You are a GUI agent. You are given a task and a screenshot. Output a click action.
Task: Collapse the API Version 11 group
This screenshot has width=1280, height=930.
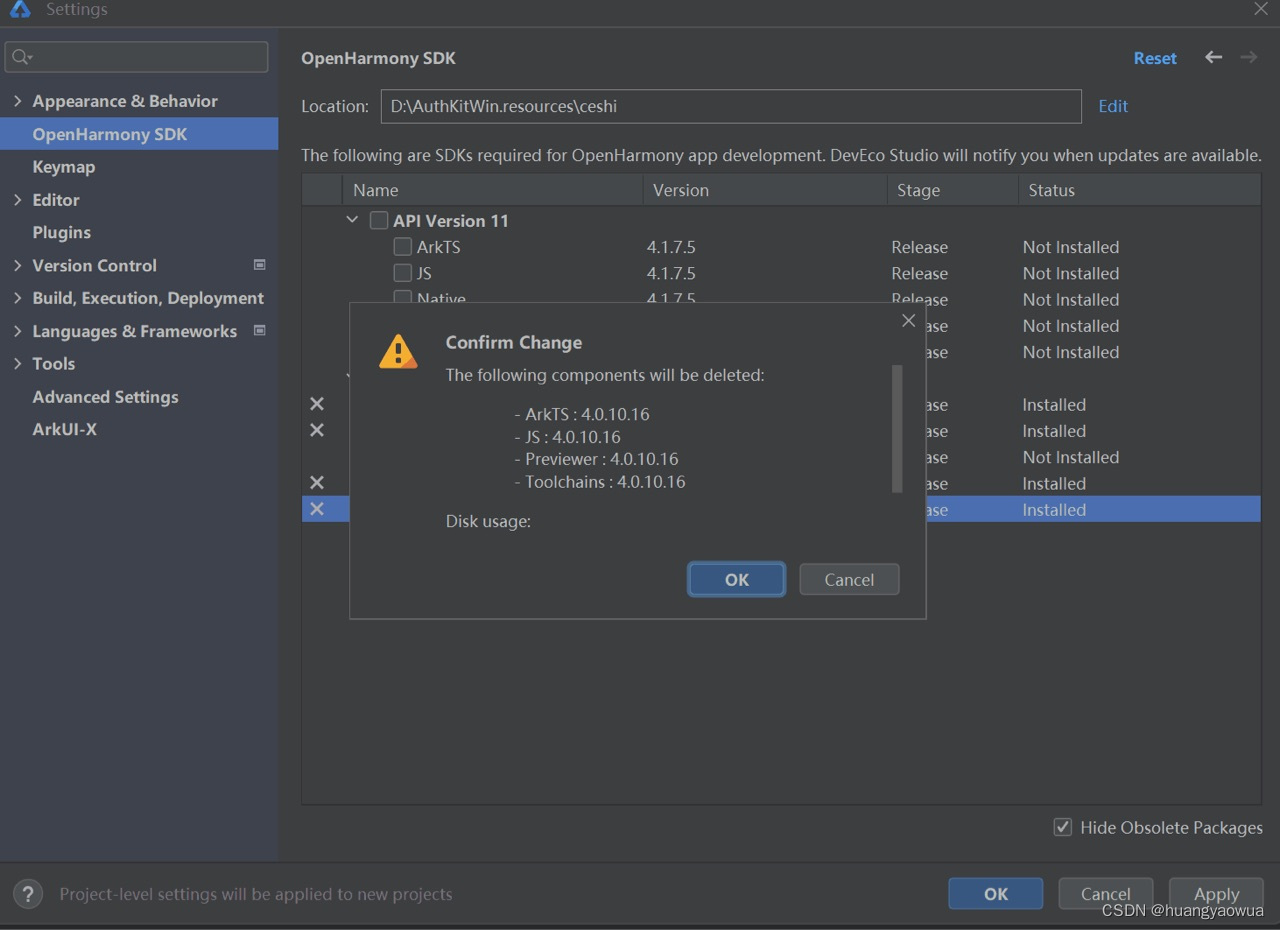click(352, 220)
